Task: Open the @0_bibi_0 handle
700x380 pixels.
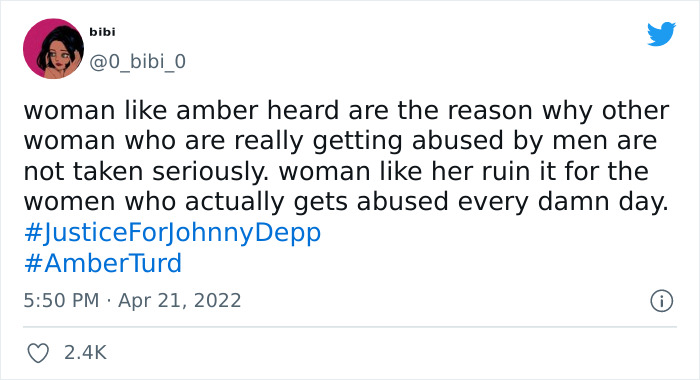Action: pyautogui.click(x=137, y=61)
